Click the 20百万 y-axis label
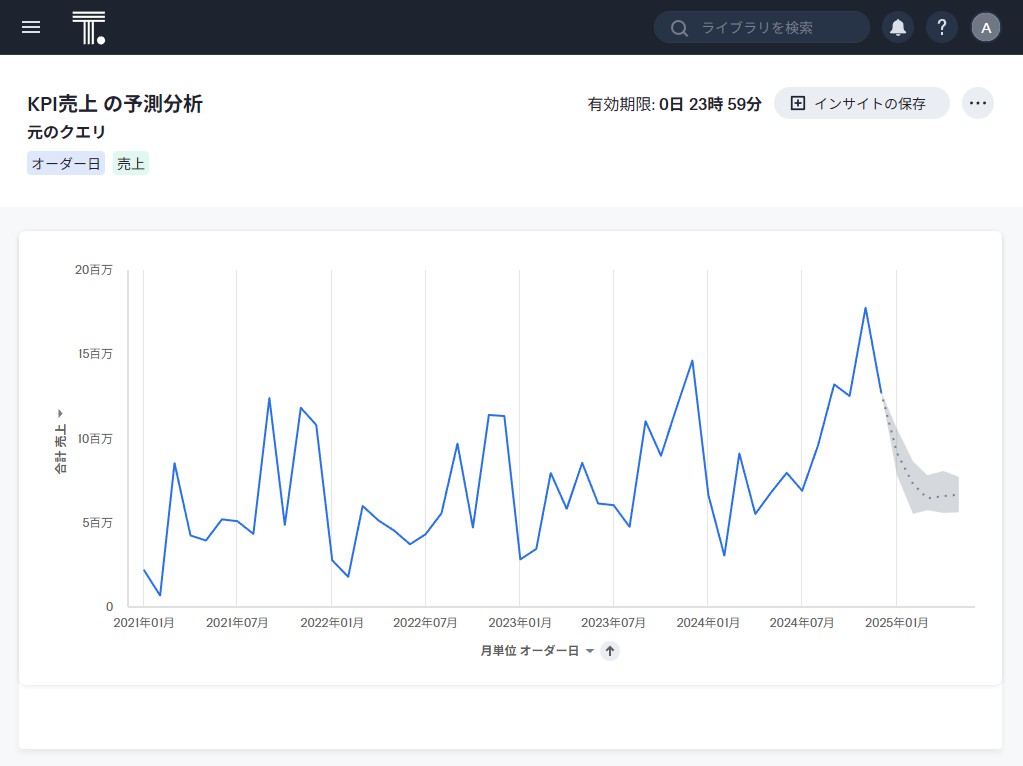 (x=94, y=270)
